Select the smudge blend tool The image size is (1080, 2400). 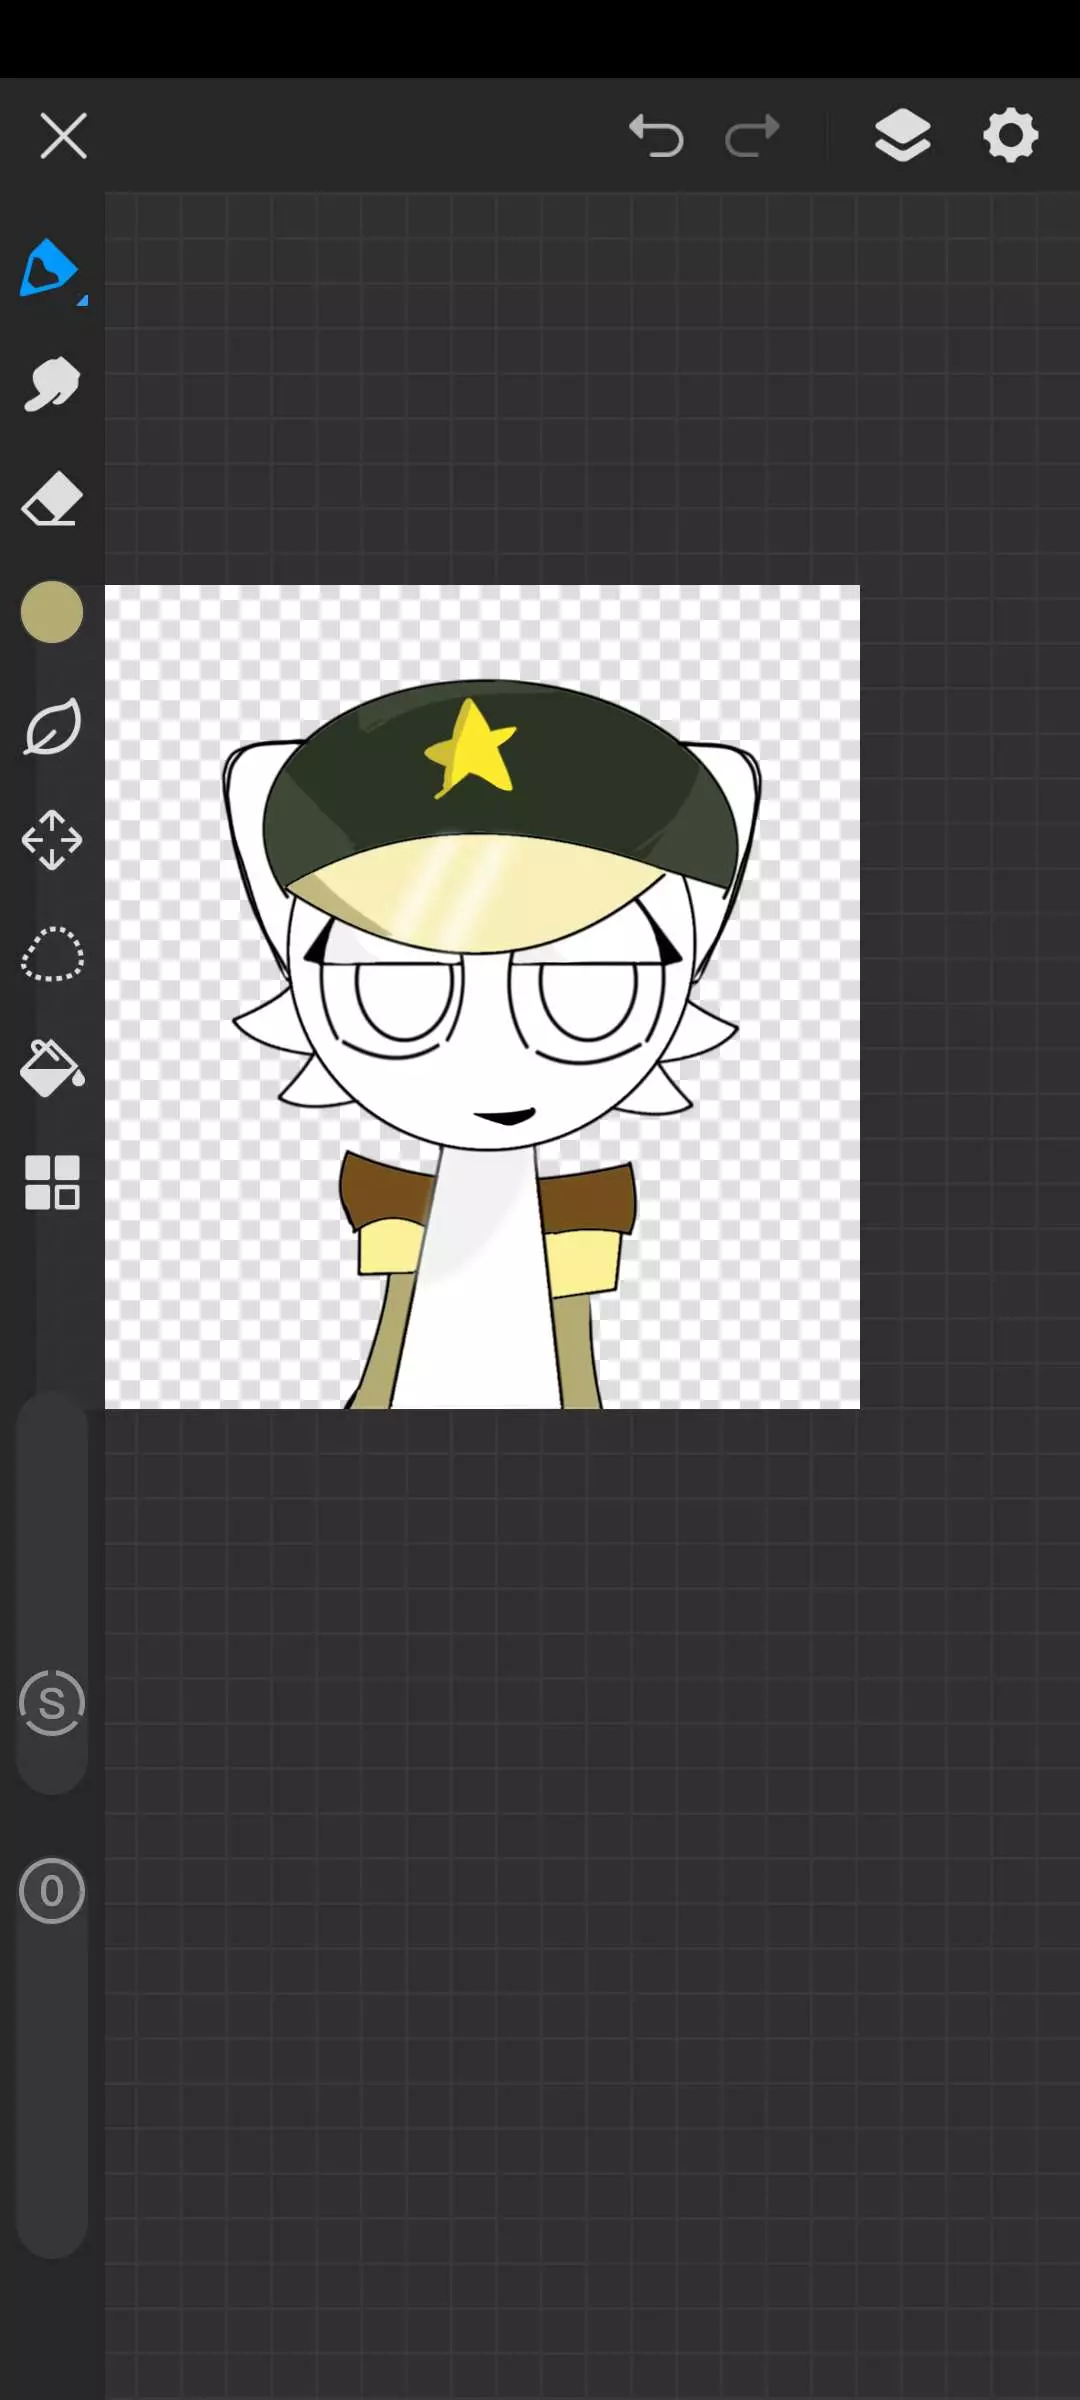click(51, 384)
